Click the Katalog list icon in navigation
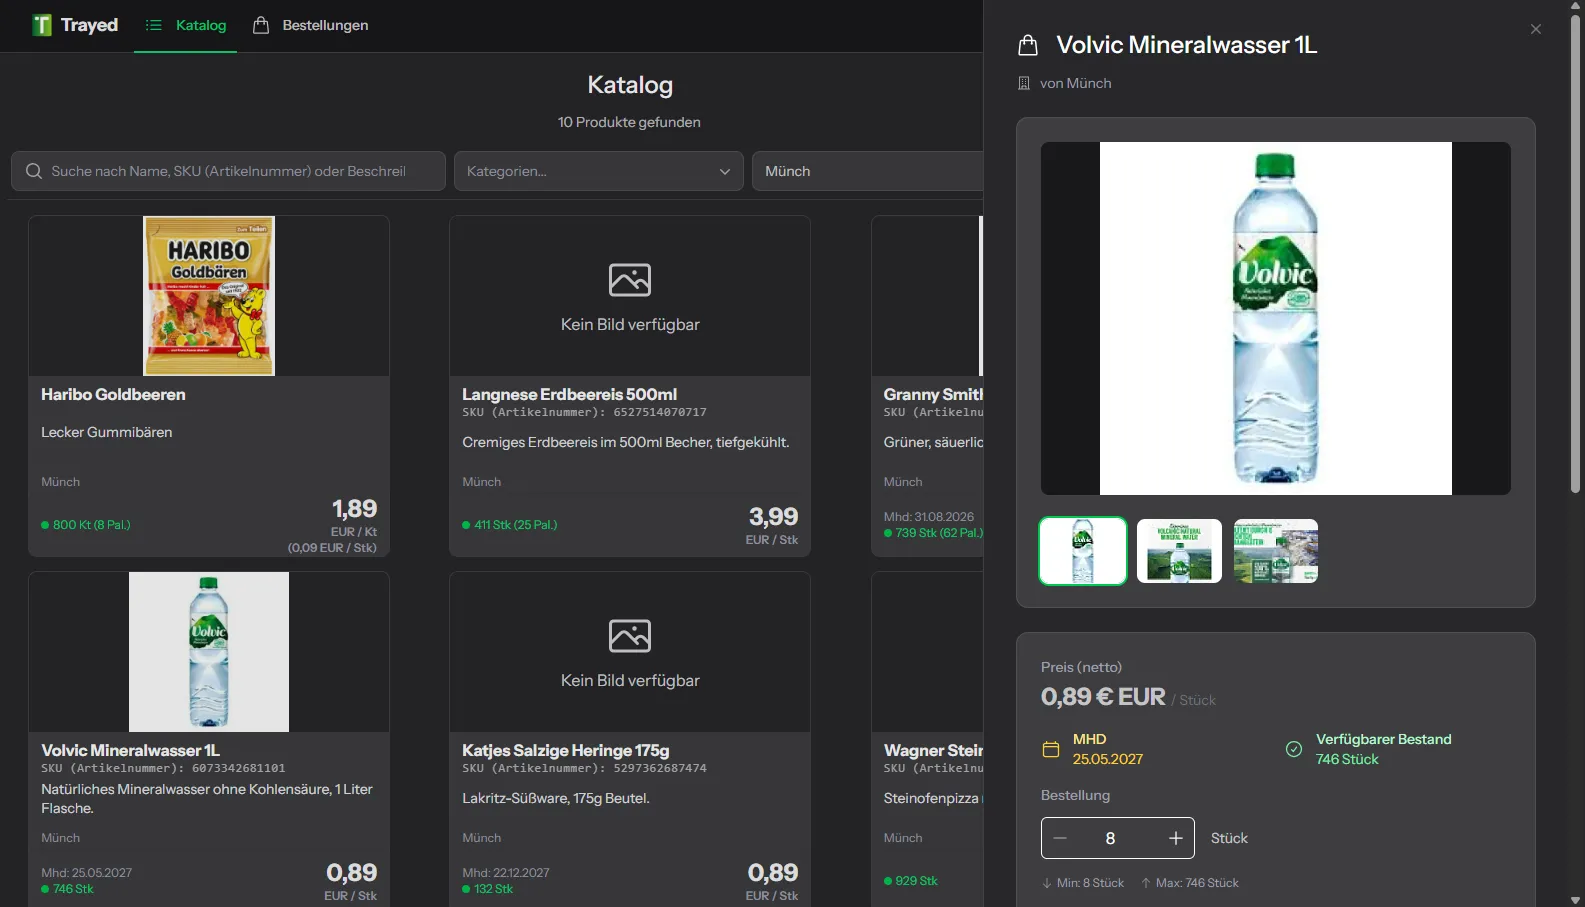This screenshot has width=1585, height=907. 153,25
